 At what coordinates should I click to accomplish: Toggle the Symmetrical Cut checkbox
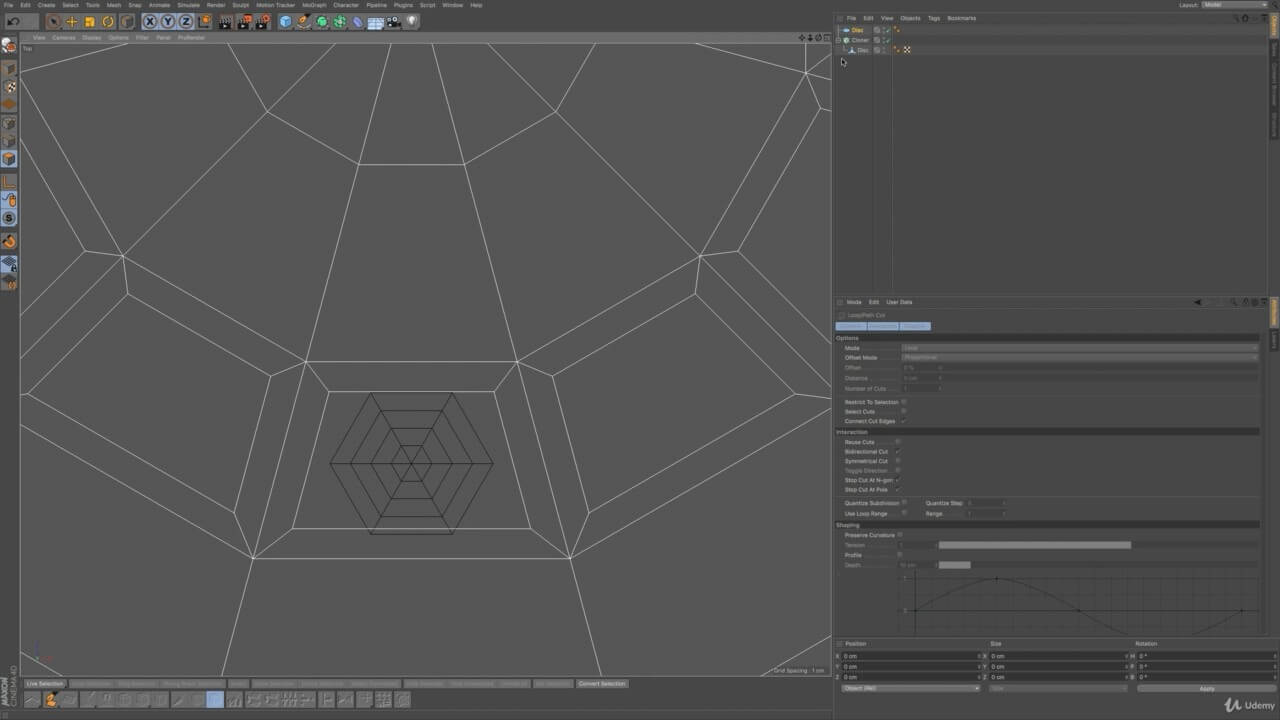[x=898, y=461]
